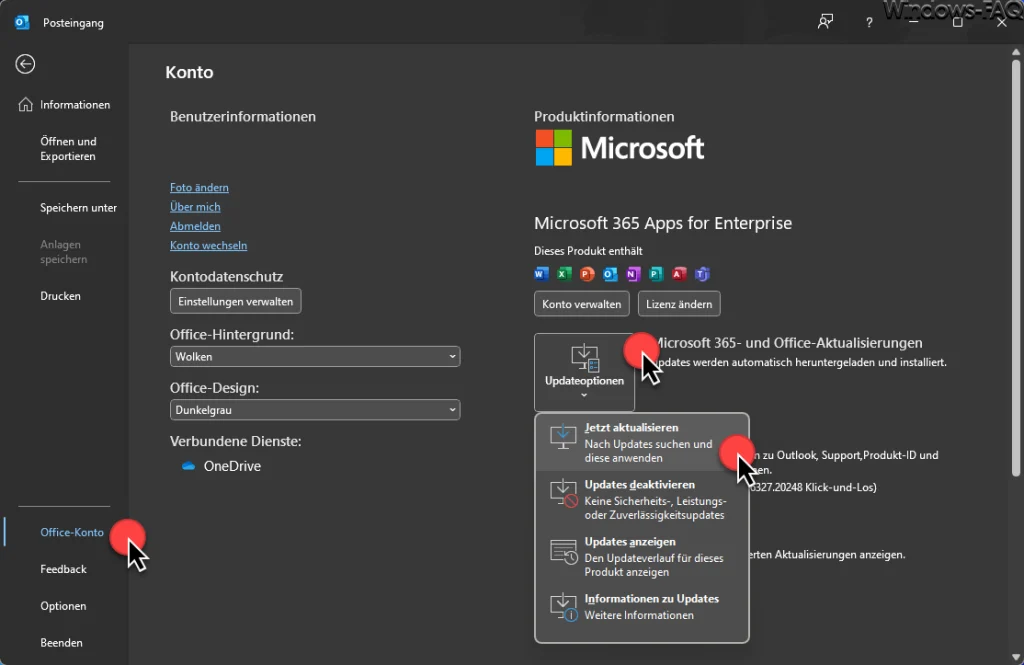Click the Outlook logo in title bar
The width and height of the screenshot is (1024, 665).
point(22,22)
